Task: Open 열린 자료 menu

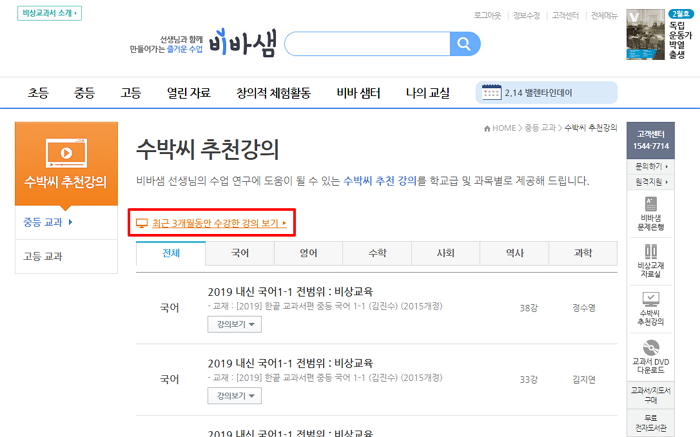Action: tap(188, 93)
